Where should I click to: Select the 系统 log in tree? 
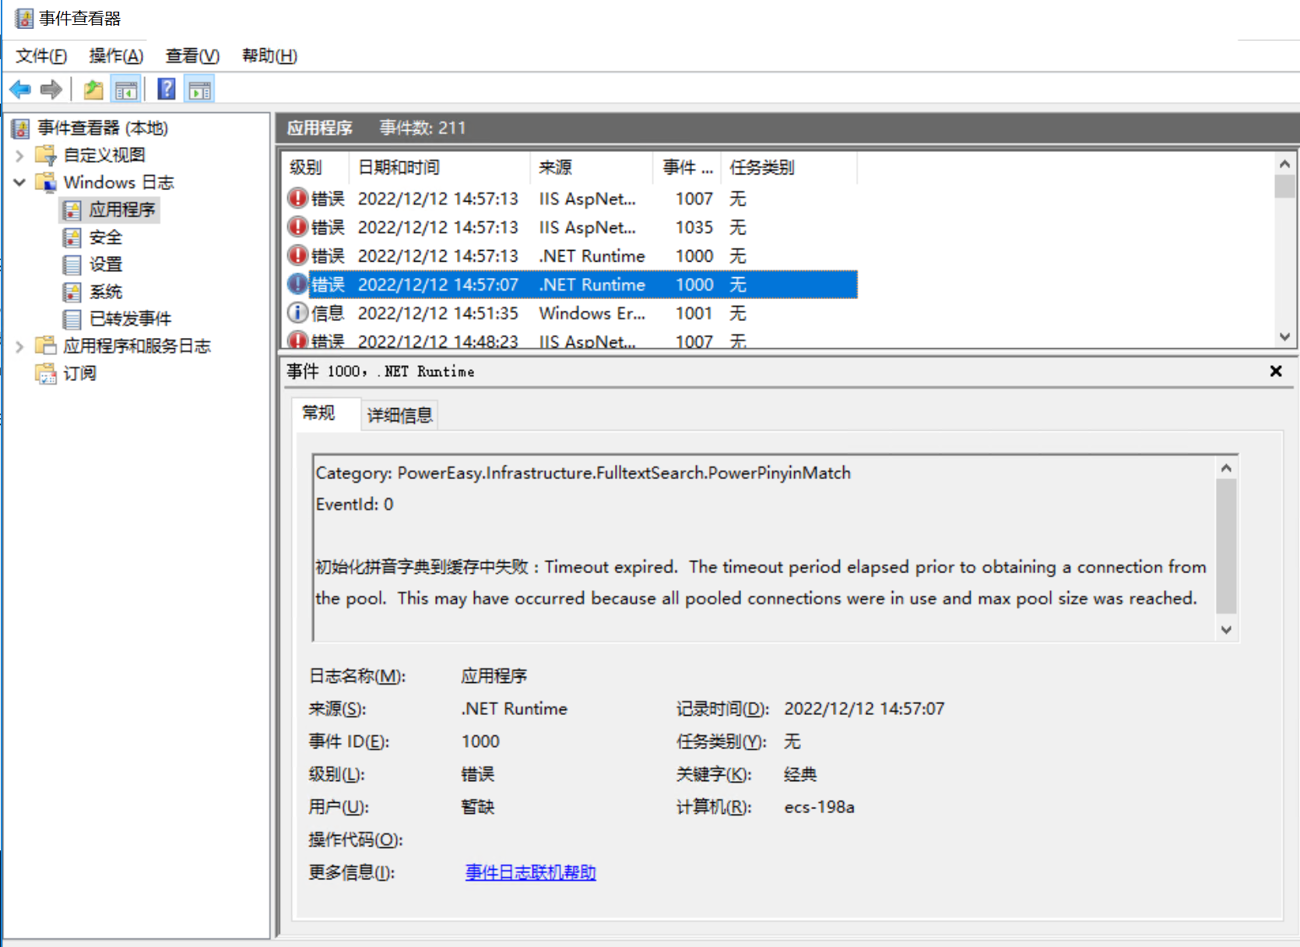[105, 292]
